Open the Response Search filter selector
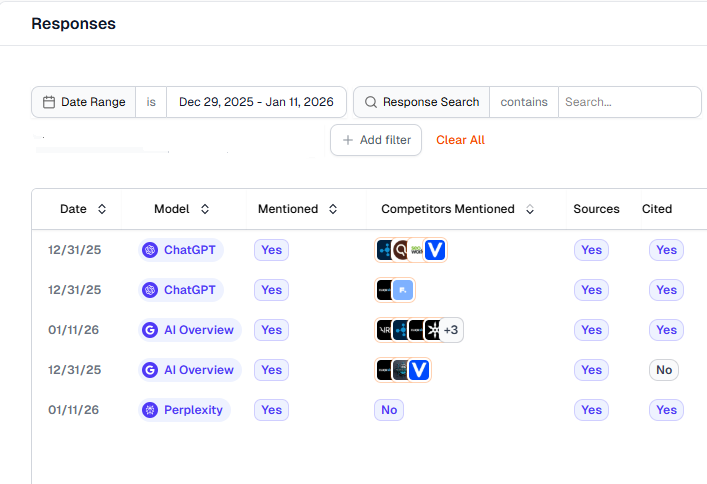Viewport: 707px width, 484px height. tap(422, 102)
